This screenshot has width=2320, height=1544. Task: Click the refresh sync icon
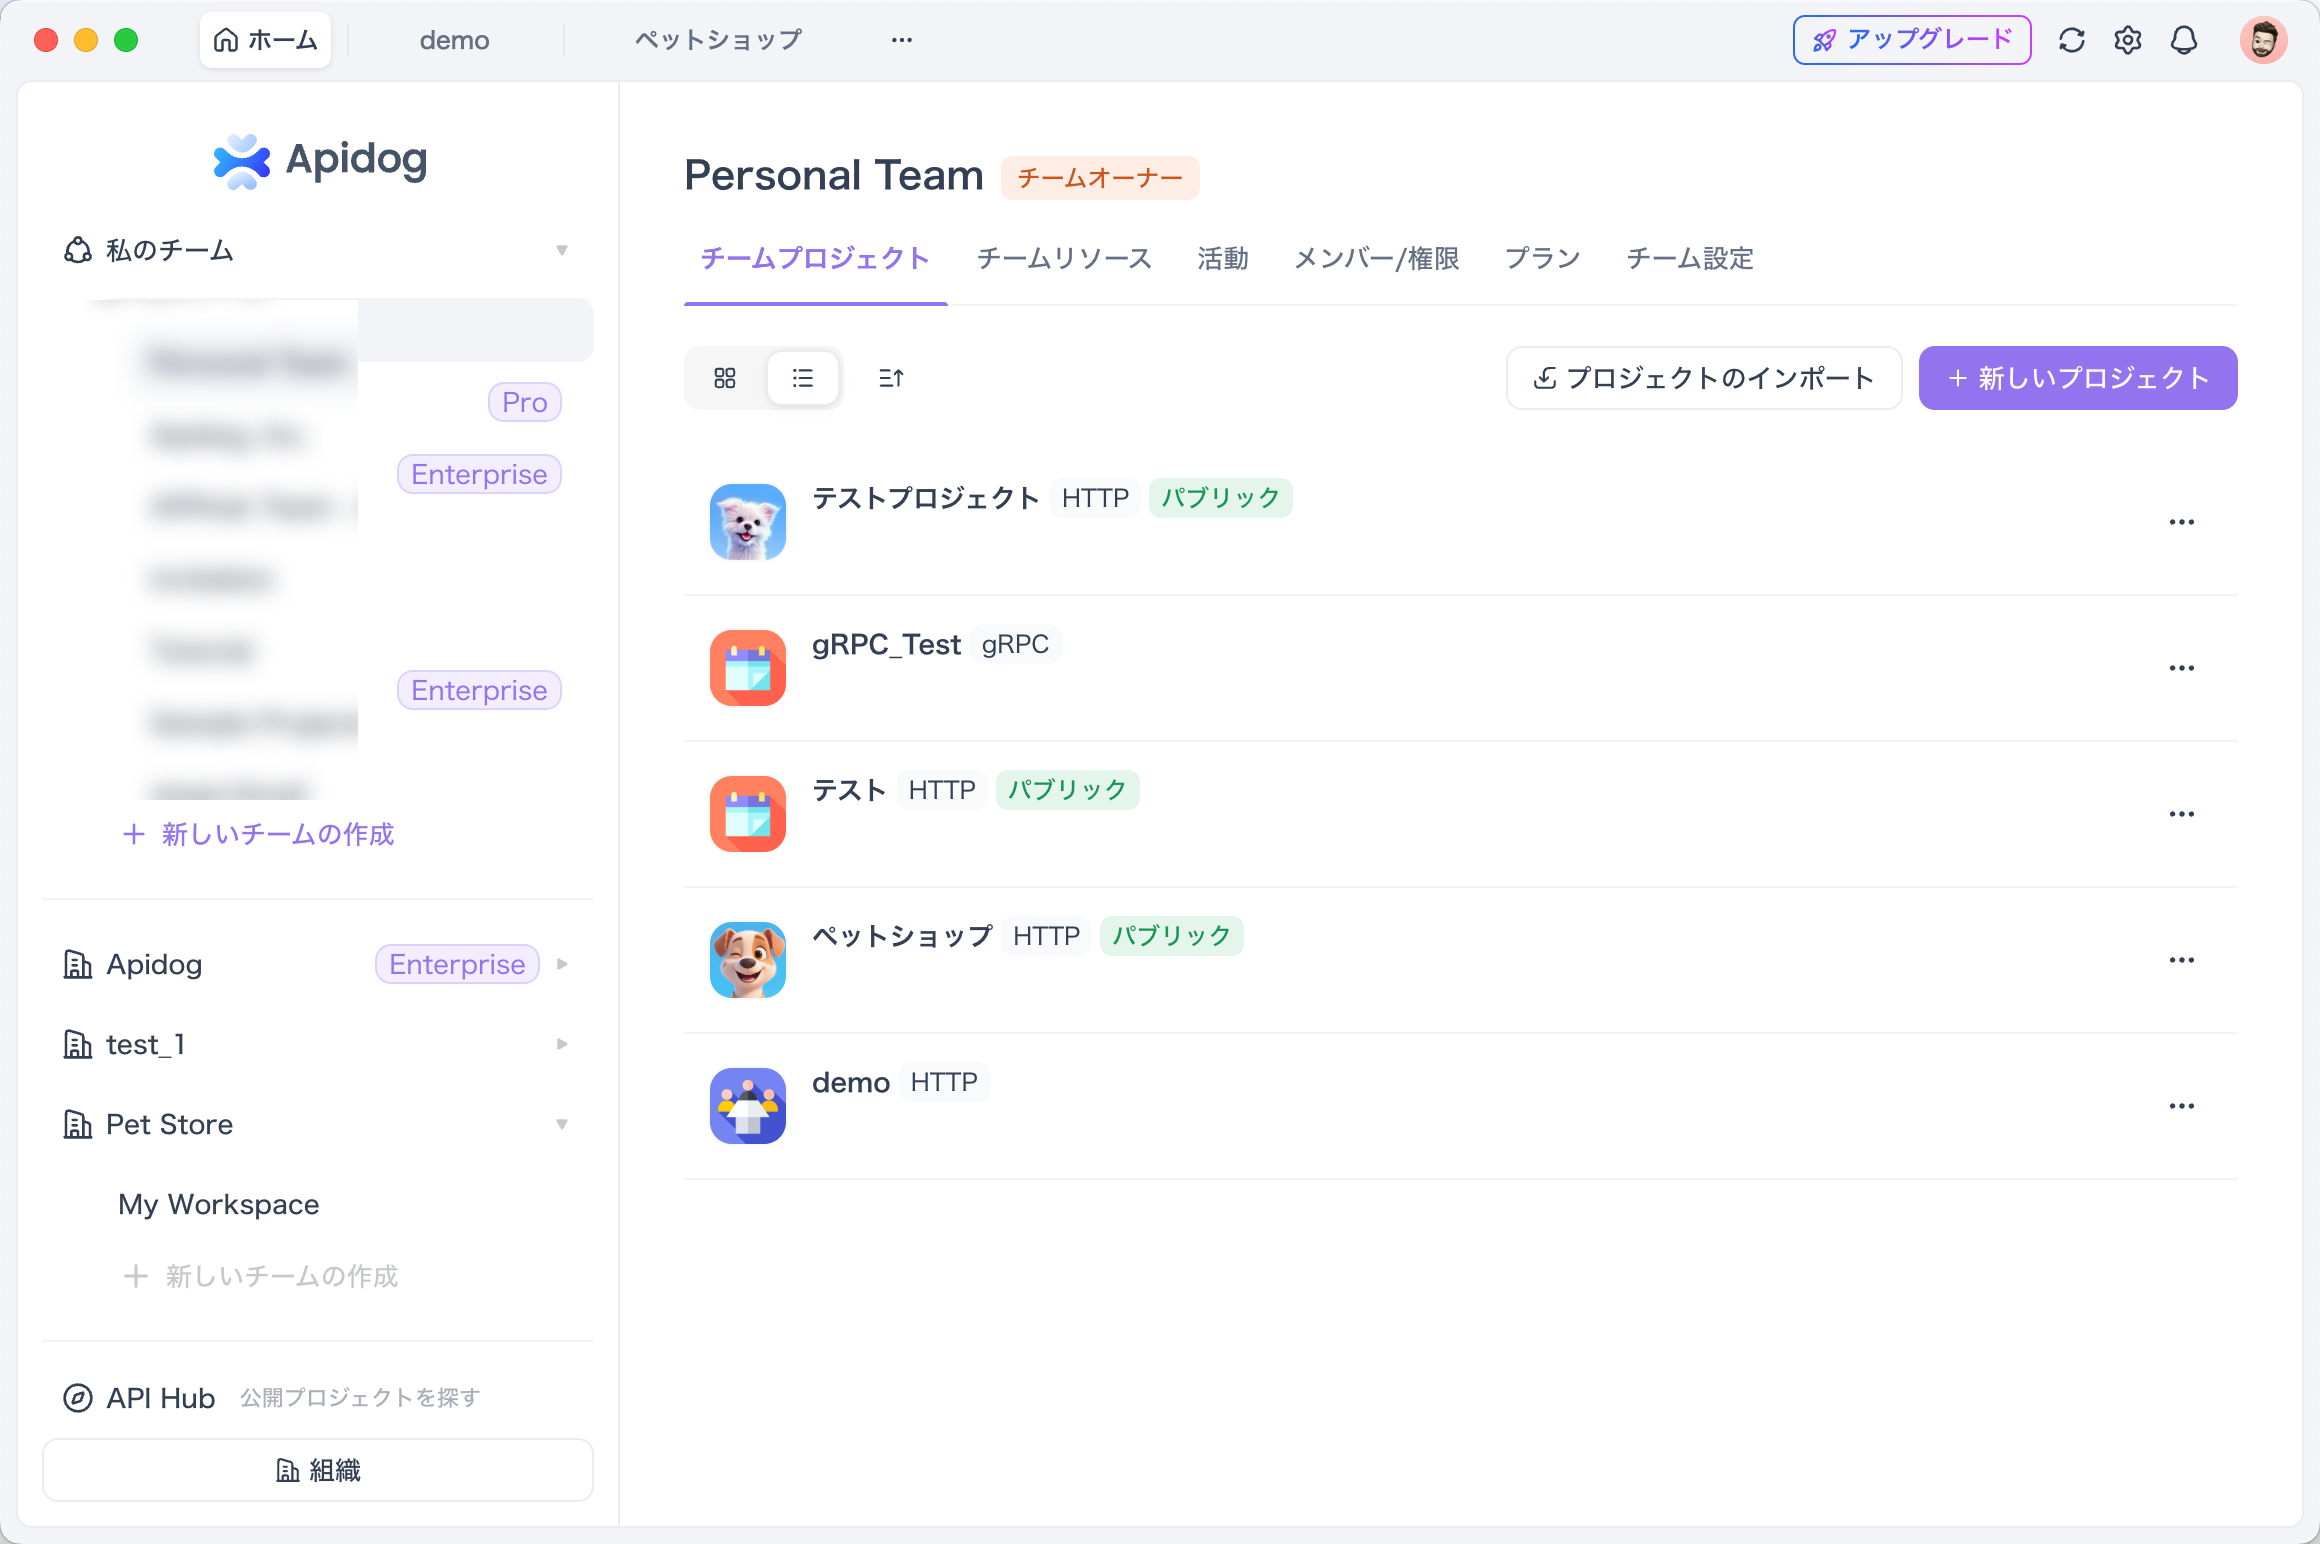click(2071, 40)
